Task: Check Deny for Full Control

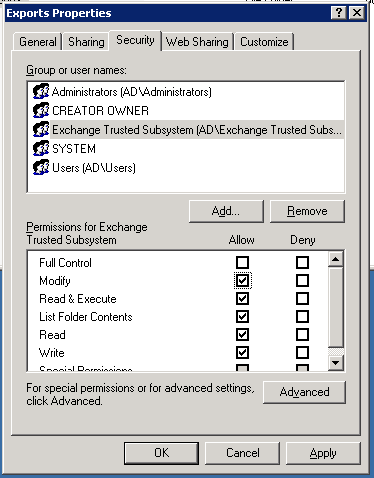Action: [302, 263]
